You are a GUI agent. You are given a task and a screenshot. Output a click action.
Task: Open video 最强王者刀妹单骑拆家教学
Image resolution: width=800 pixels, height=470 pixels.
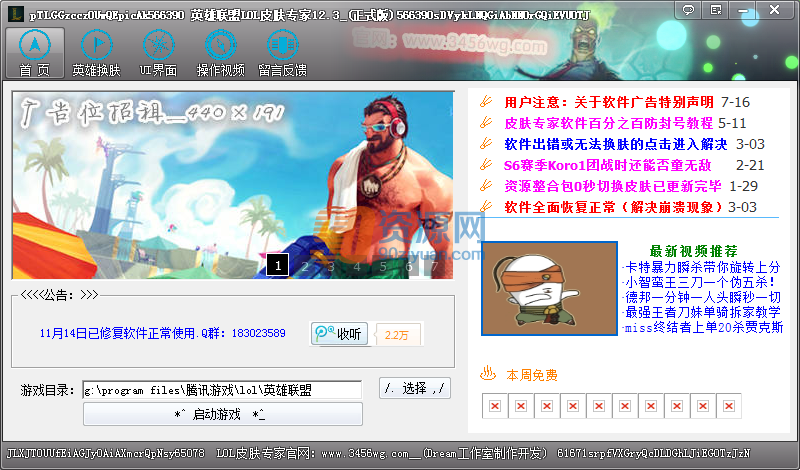pyautogui.click(x=703, y=312)
